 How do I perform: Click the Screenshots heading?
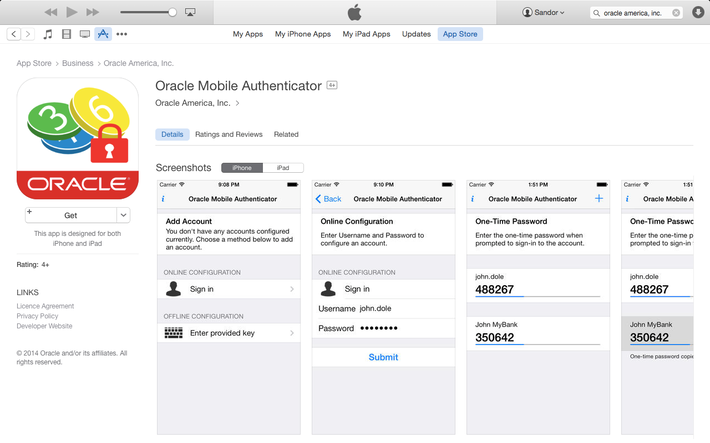click(183, 168)
